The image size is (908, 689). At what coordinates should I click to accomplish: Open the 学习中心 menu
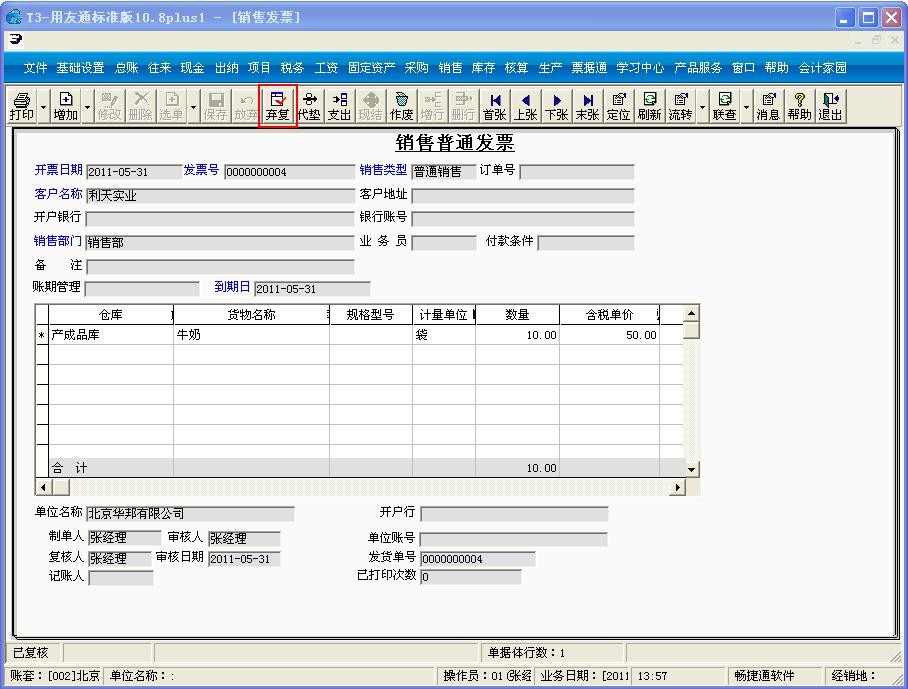[x=640, y=68]
